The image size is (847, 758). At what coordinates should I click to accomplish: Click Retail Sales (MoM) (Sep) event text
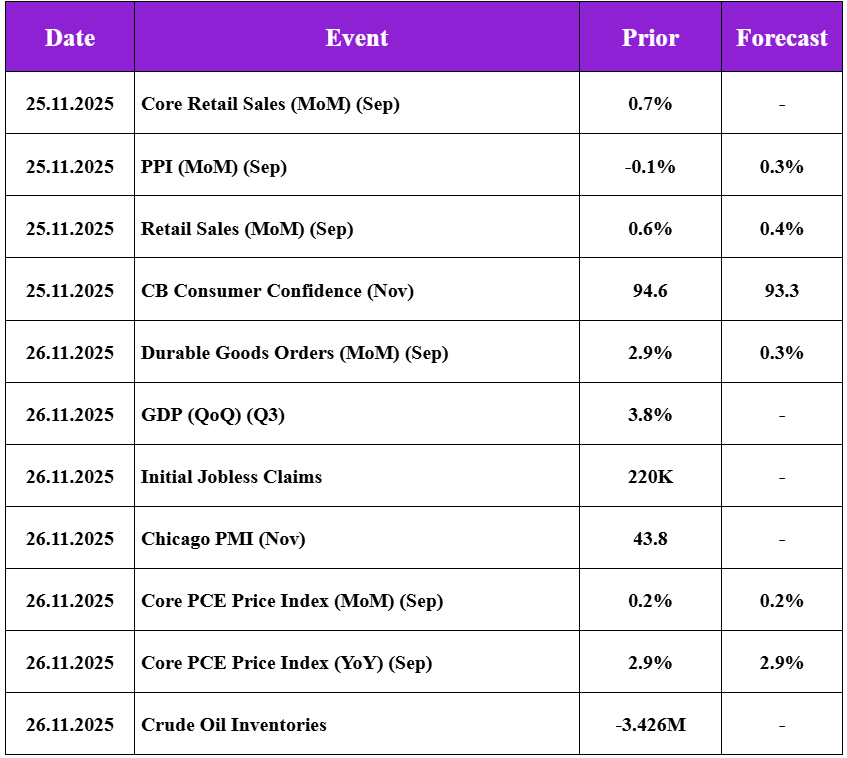pos(247,229)
